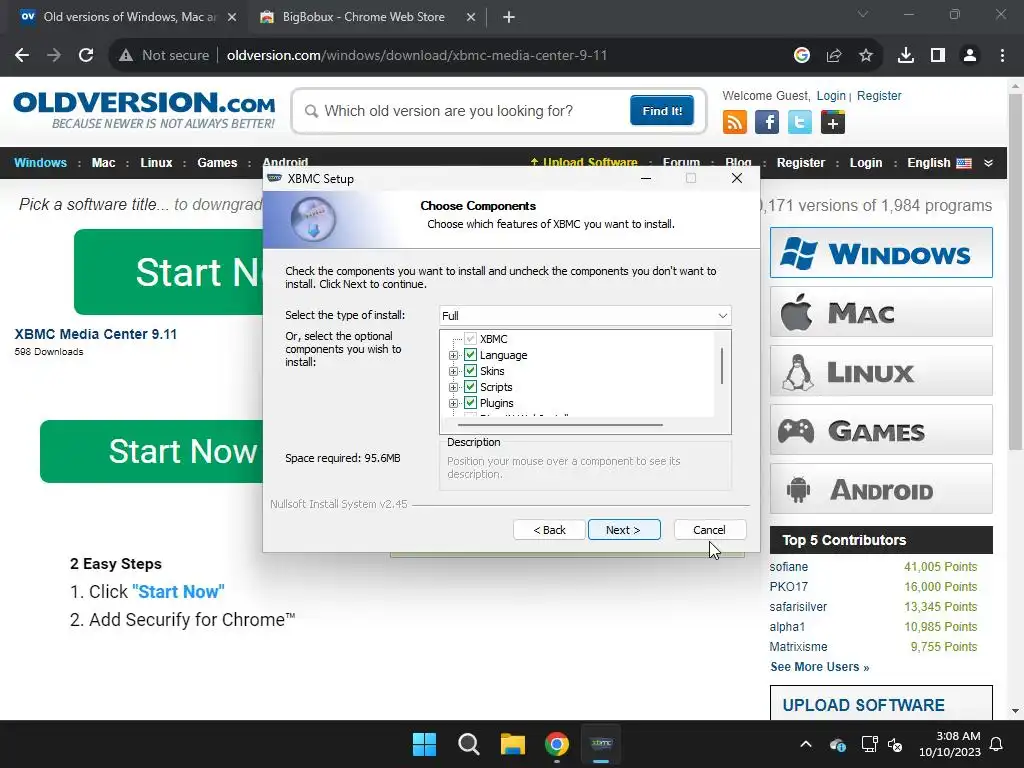Click See More Users link
Screen dimensions: 1024x768
820,667
